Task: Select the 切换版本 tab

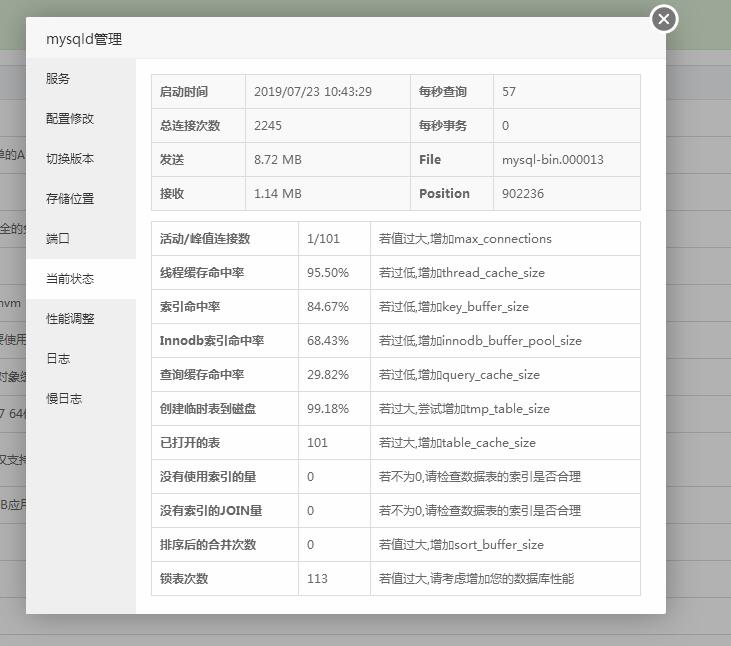Action: 70,159
